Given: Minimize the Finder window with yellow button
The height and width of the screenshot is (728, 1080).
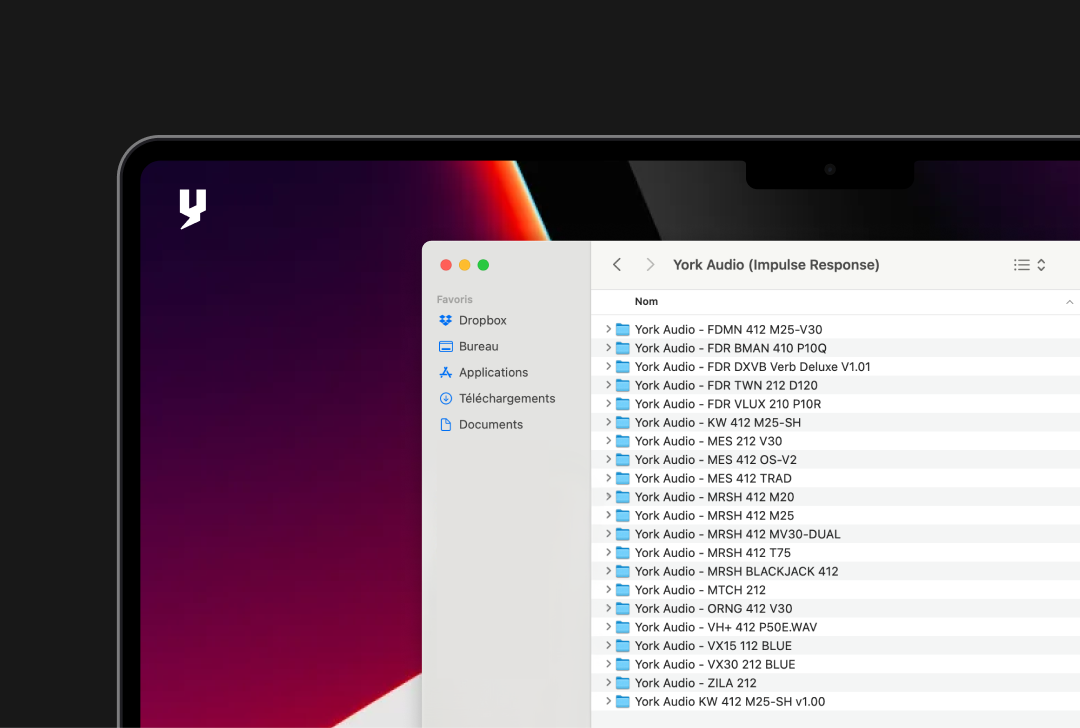Looking at the screenshot, I should pos(464,264).
